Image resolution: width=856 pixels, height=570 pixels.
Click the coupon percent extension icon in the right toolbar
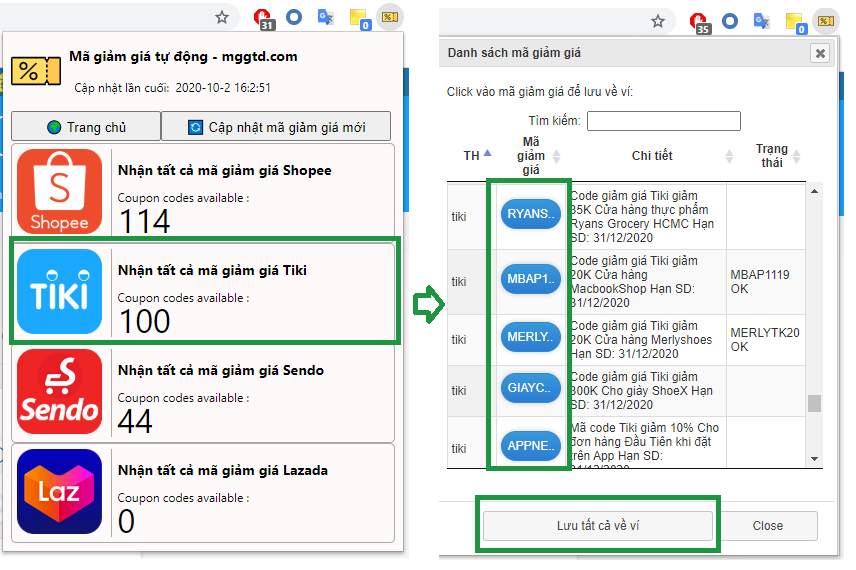tap(826, 21)
